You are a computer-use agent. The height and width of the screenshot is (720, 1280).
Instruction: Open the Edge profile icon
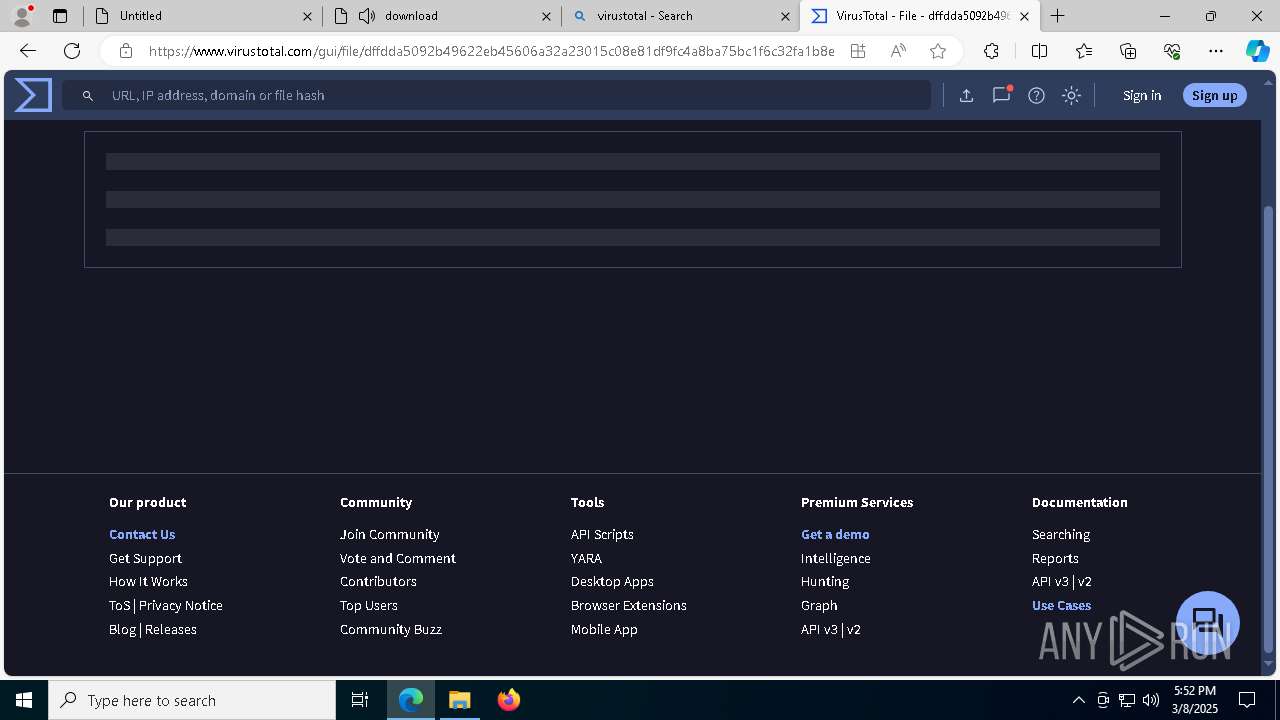pyautogui.click(x=21, y=16)
